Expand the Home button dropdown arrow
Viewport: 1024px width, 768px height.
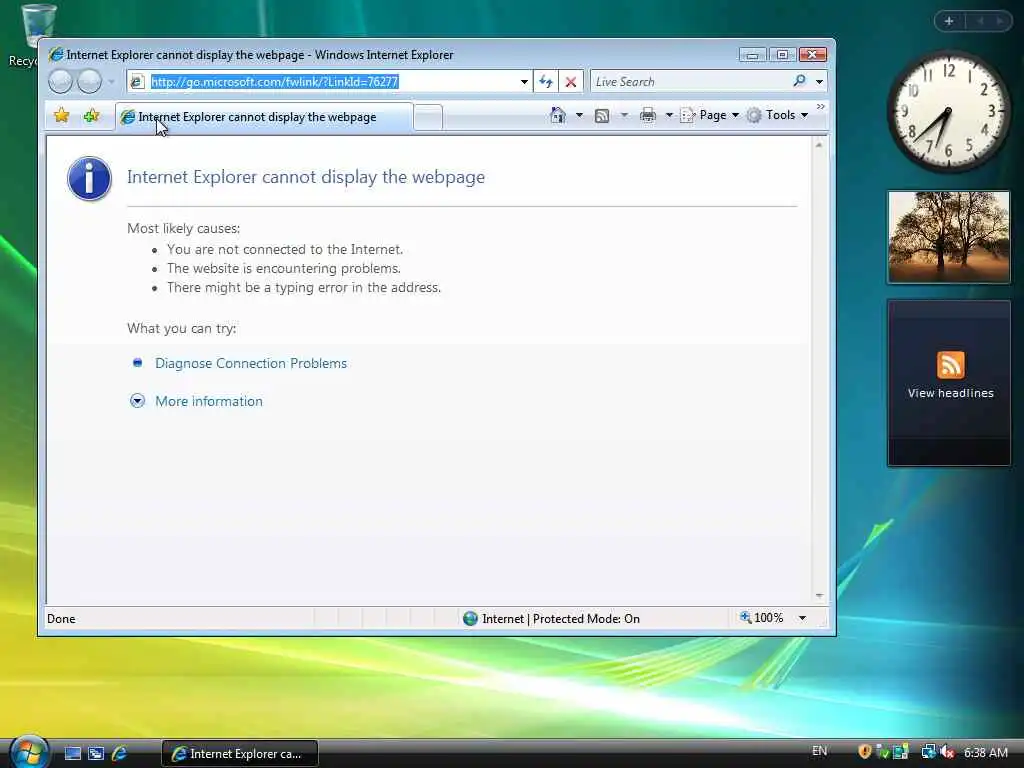click(x=579, y=116)
